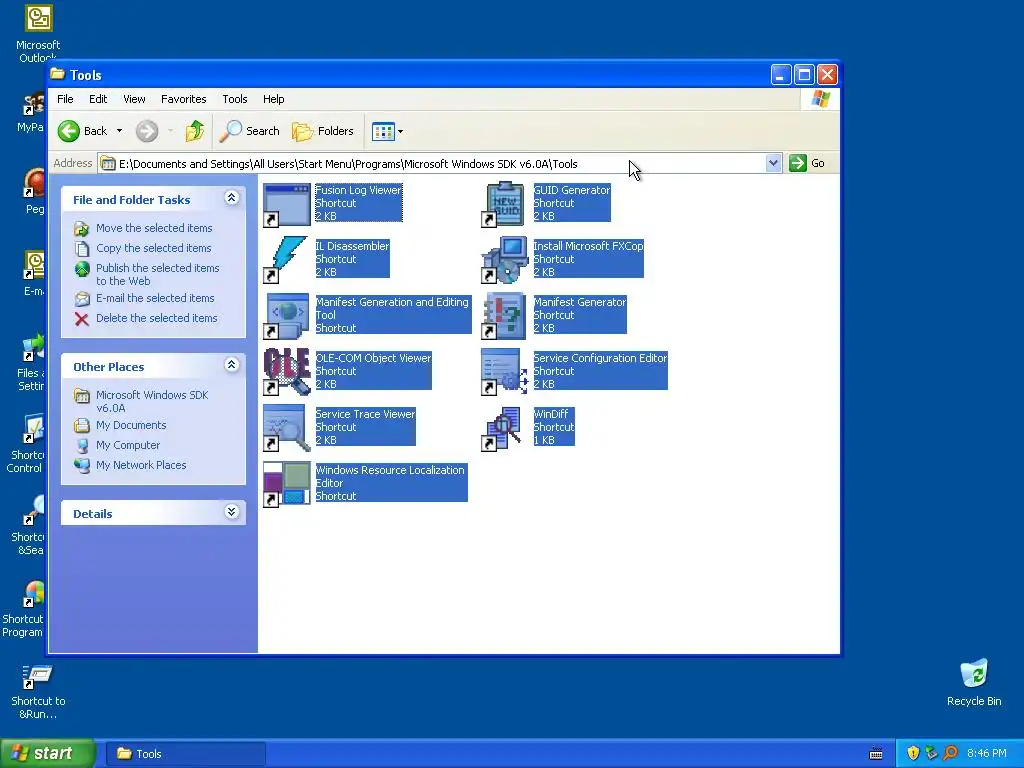Open the address bar dropdown arrow
This screenshot has height=768, width=1024.
(773, 163)
